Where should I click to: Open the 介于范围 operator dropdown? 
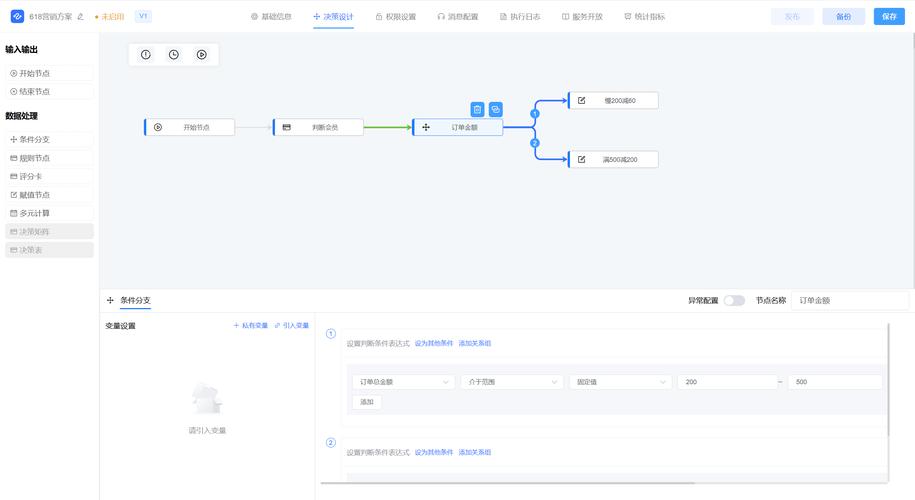coord(512,382)
